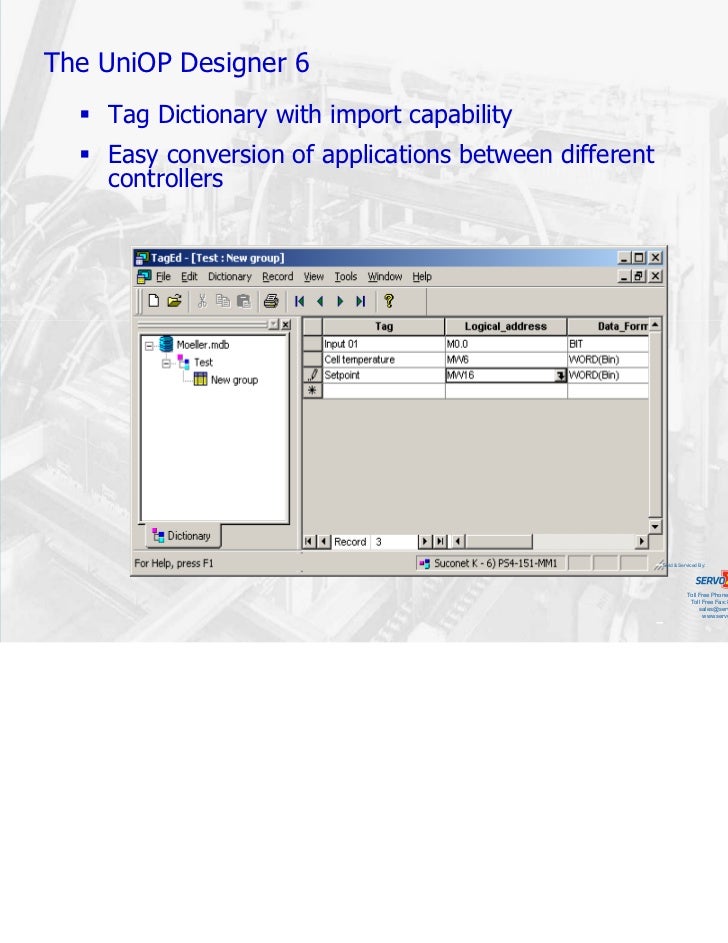728x943 pixels.
Task: Click first record button in bottom navigator
Action: [x=308, y=541]
